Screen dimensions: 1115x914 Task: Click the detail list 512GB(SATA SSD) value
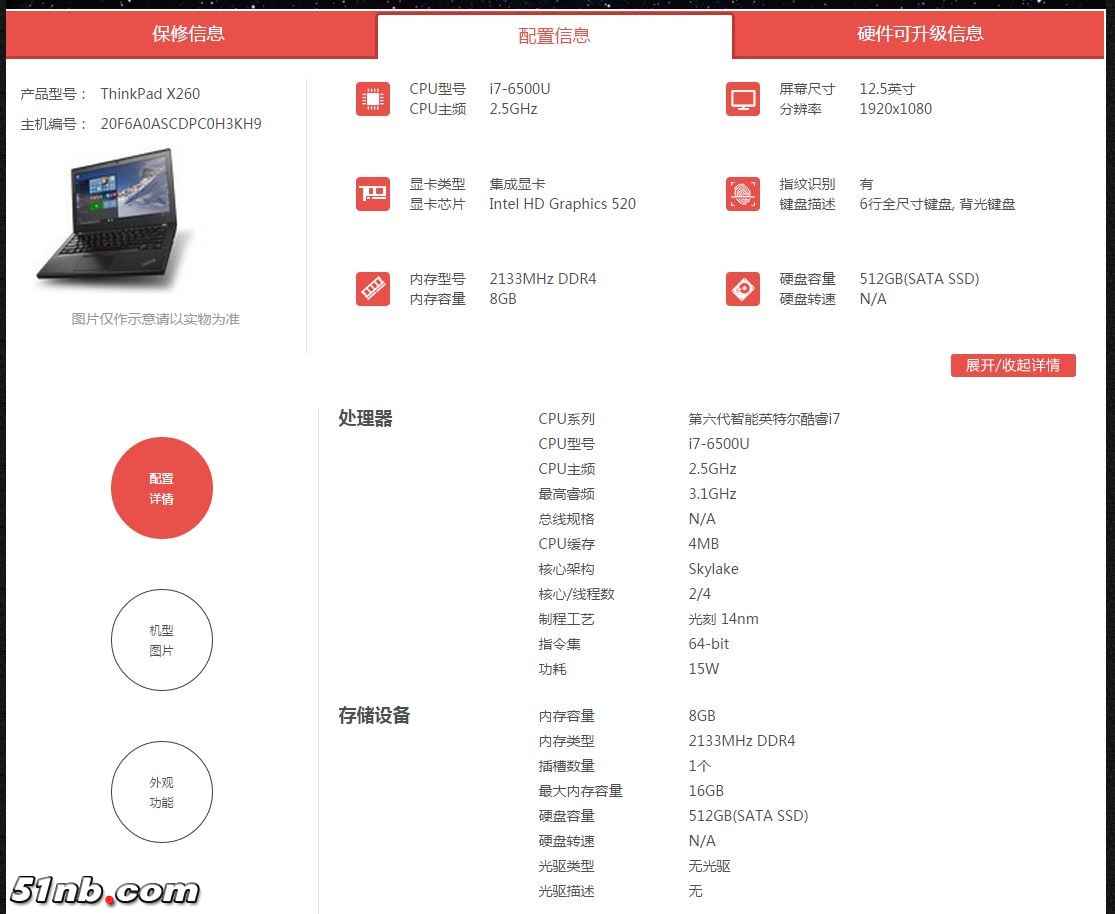(748, 816)
